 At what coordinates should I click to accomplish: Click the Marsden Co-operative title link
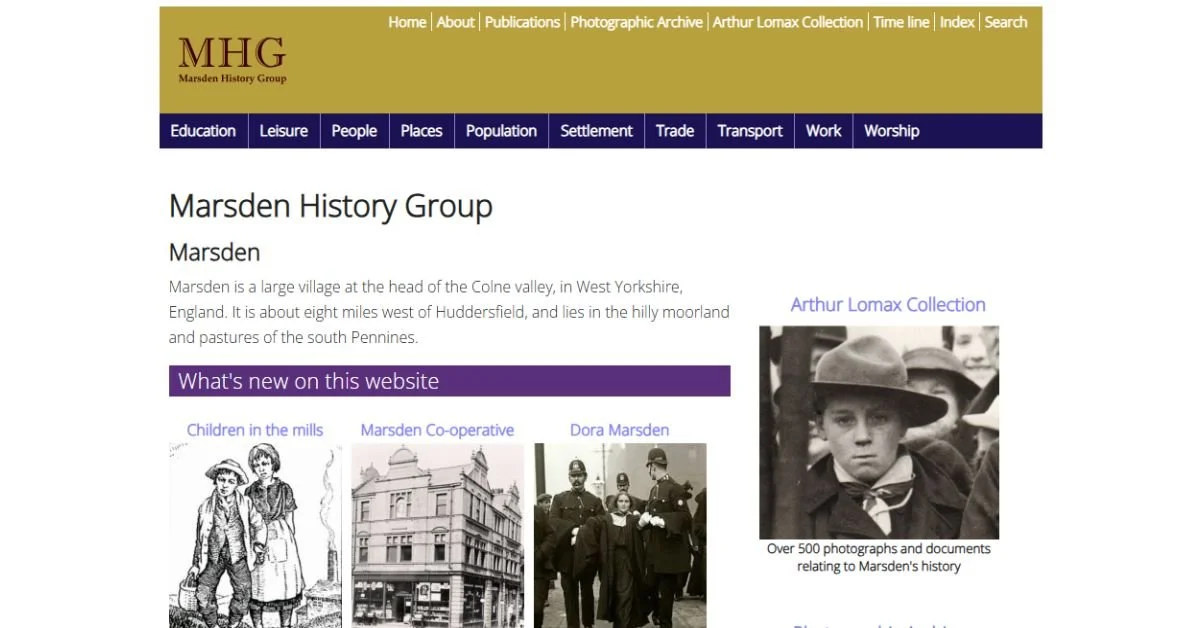(x=437, y=430)
